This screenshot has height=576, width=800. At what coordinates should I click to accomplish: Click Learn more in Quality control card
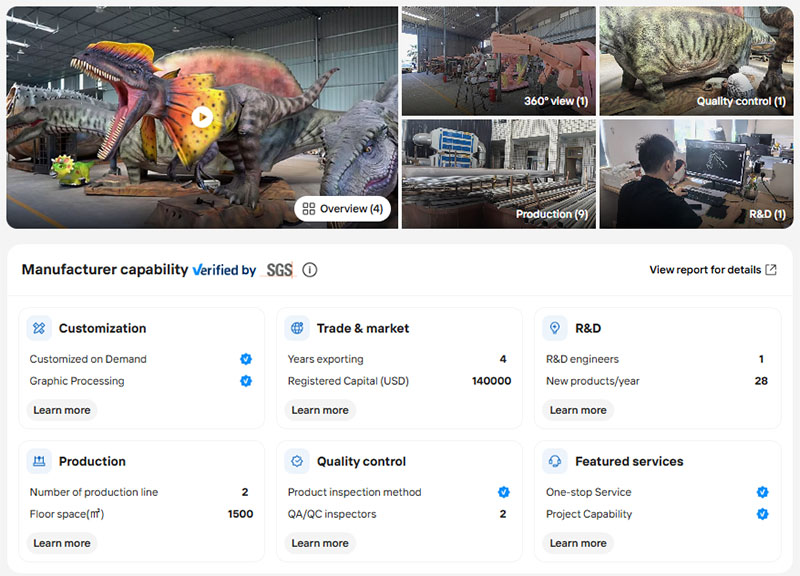click(320, 543)
